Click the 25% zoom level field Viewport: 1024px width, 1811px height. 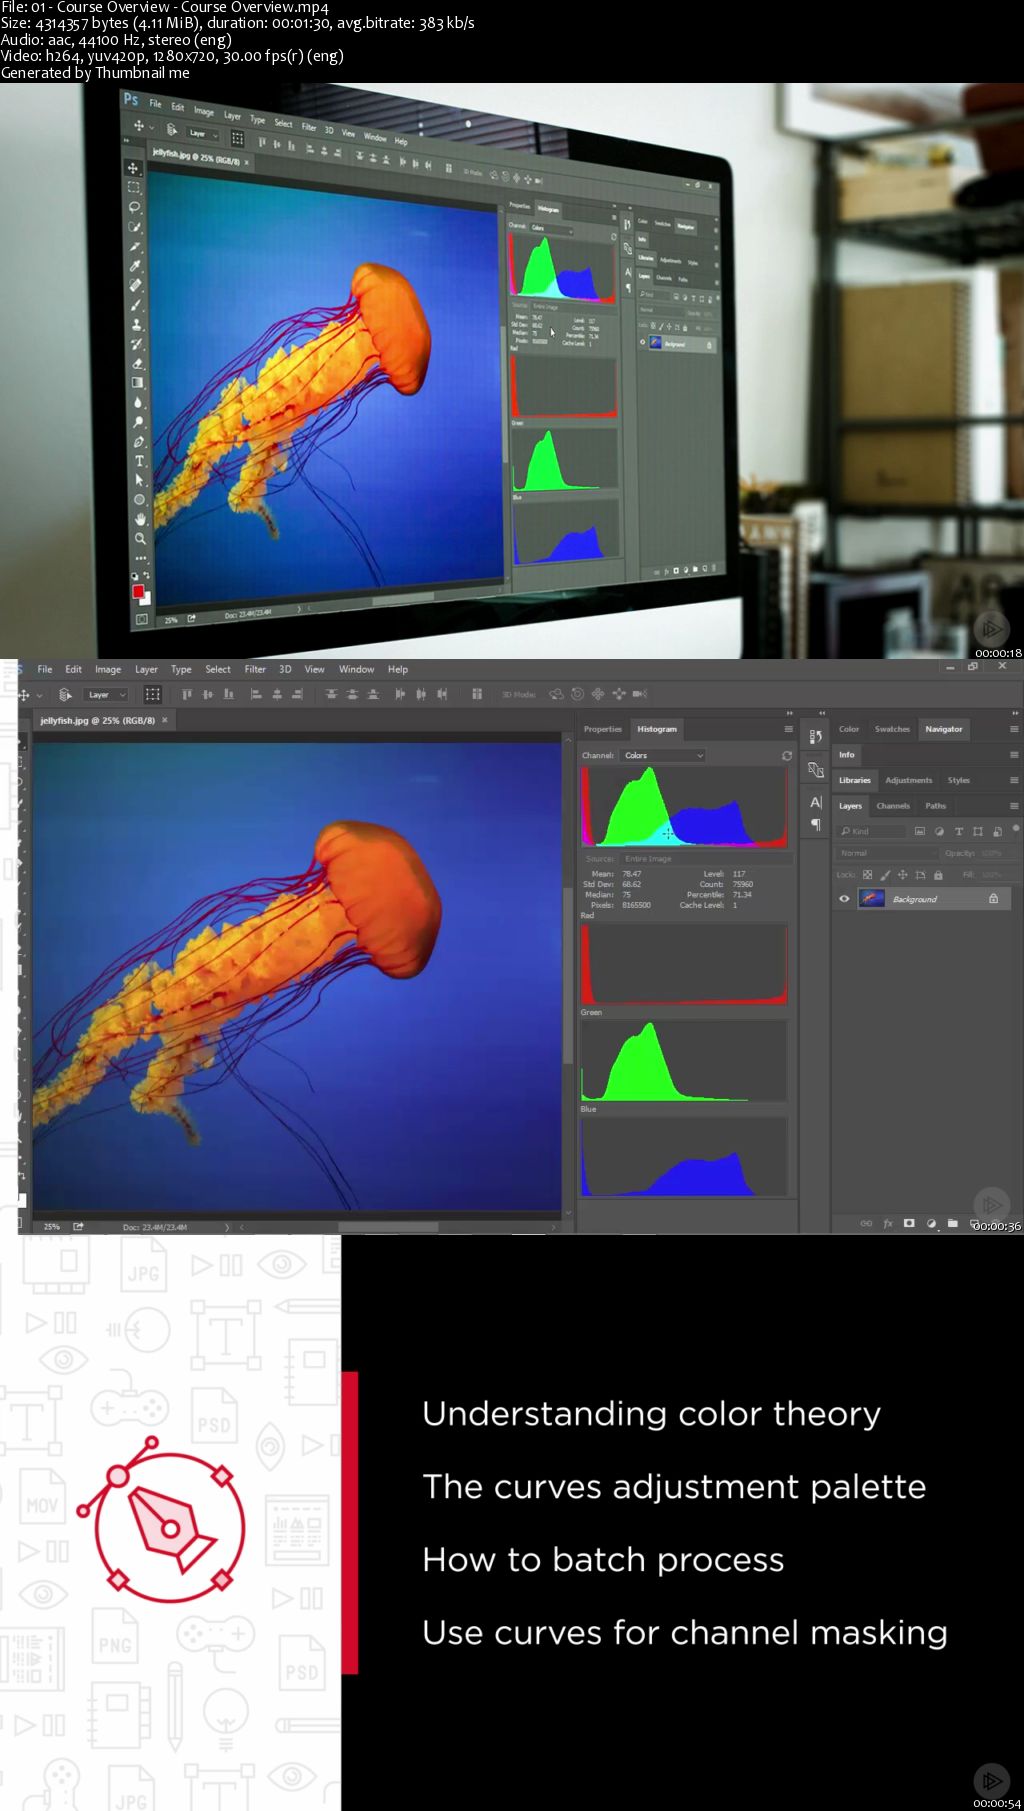coord(52,1227)
